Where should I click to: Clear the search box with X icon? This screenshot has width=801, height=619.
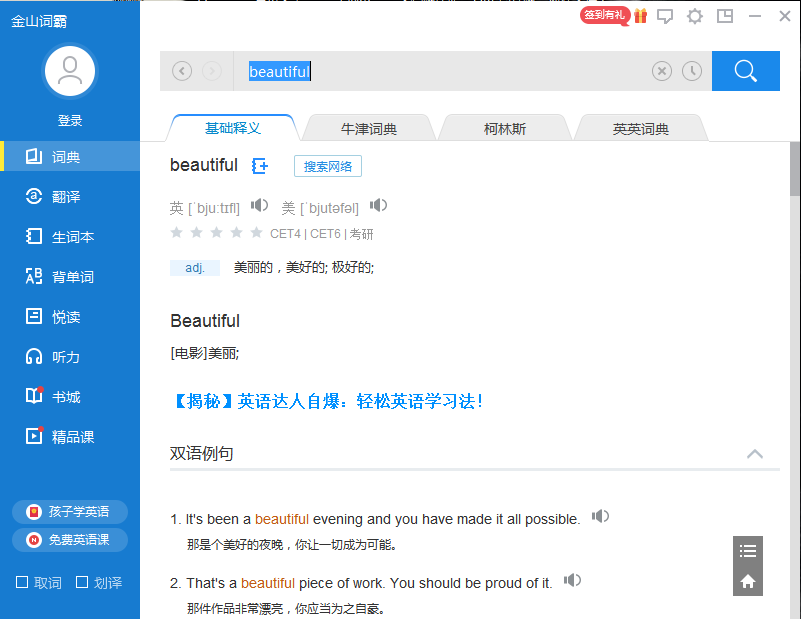click(662, 71)
